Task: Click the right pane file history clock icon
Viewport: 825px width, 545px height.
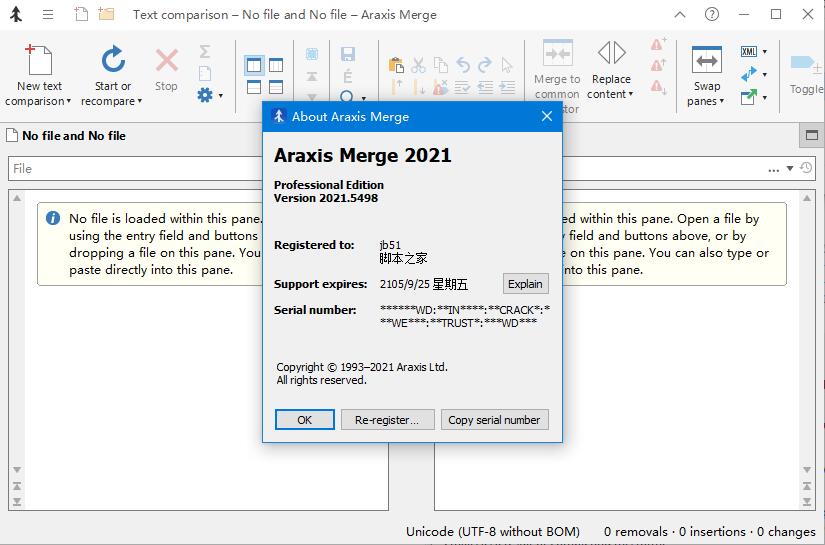Action: [806, 168]
